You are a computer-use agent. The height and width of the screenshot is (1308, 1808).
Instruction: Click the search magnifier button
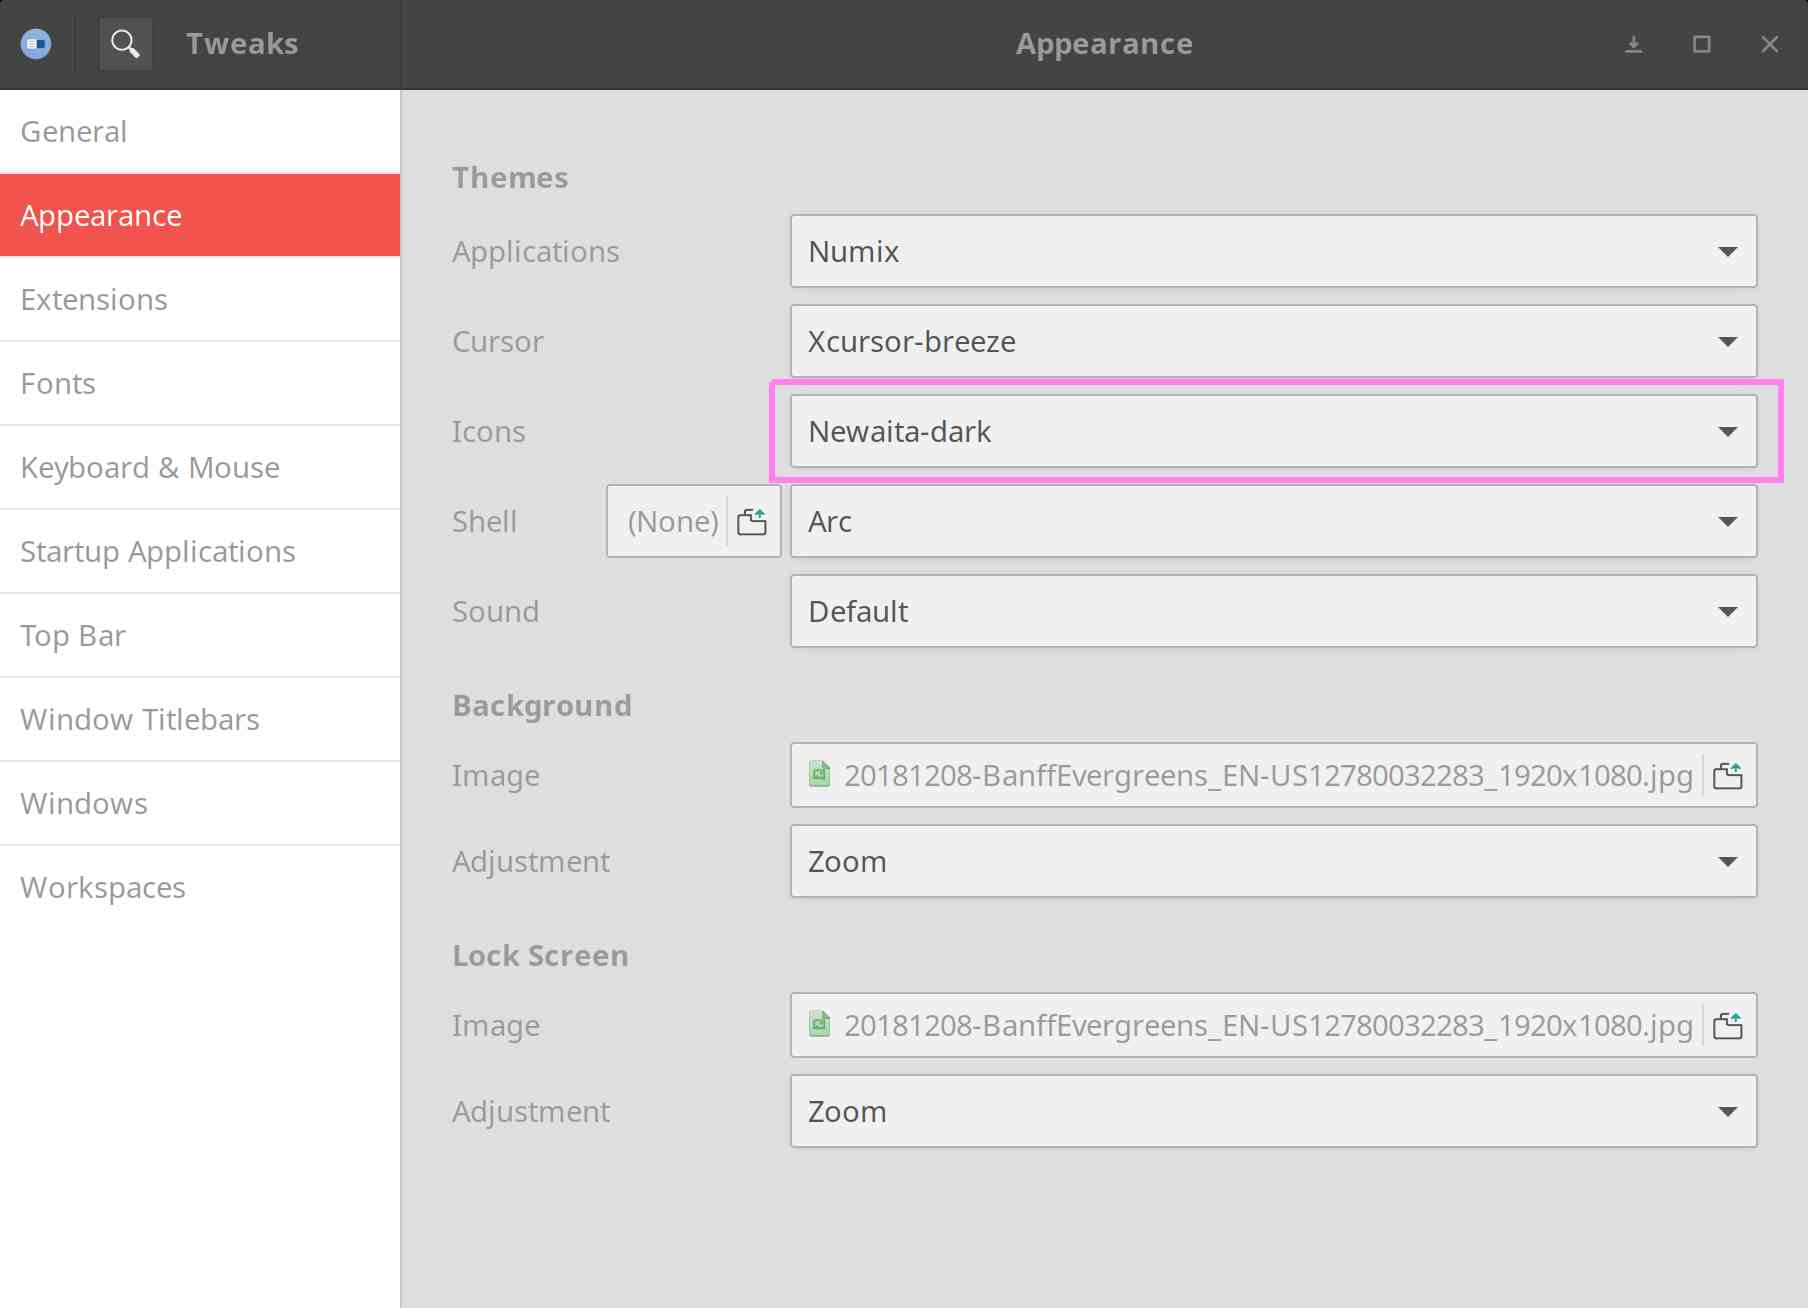[x=125, y=44]
